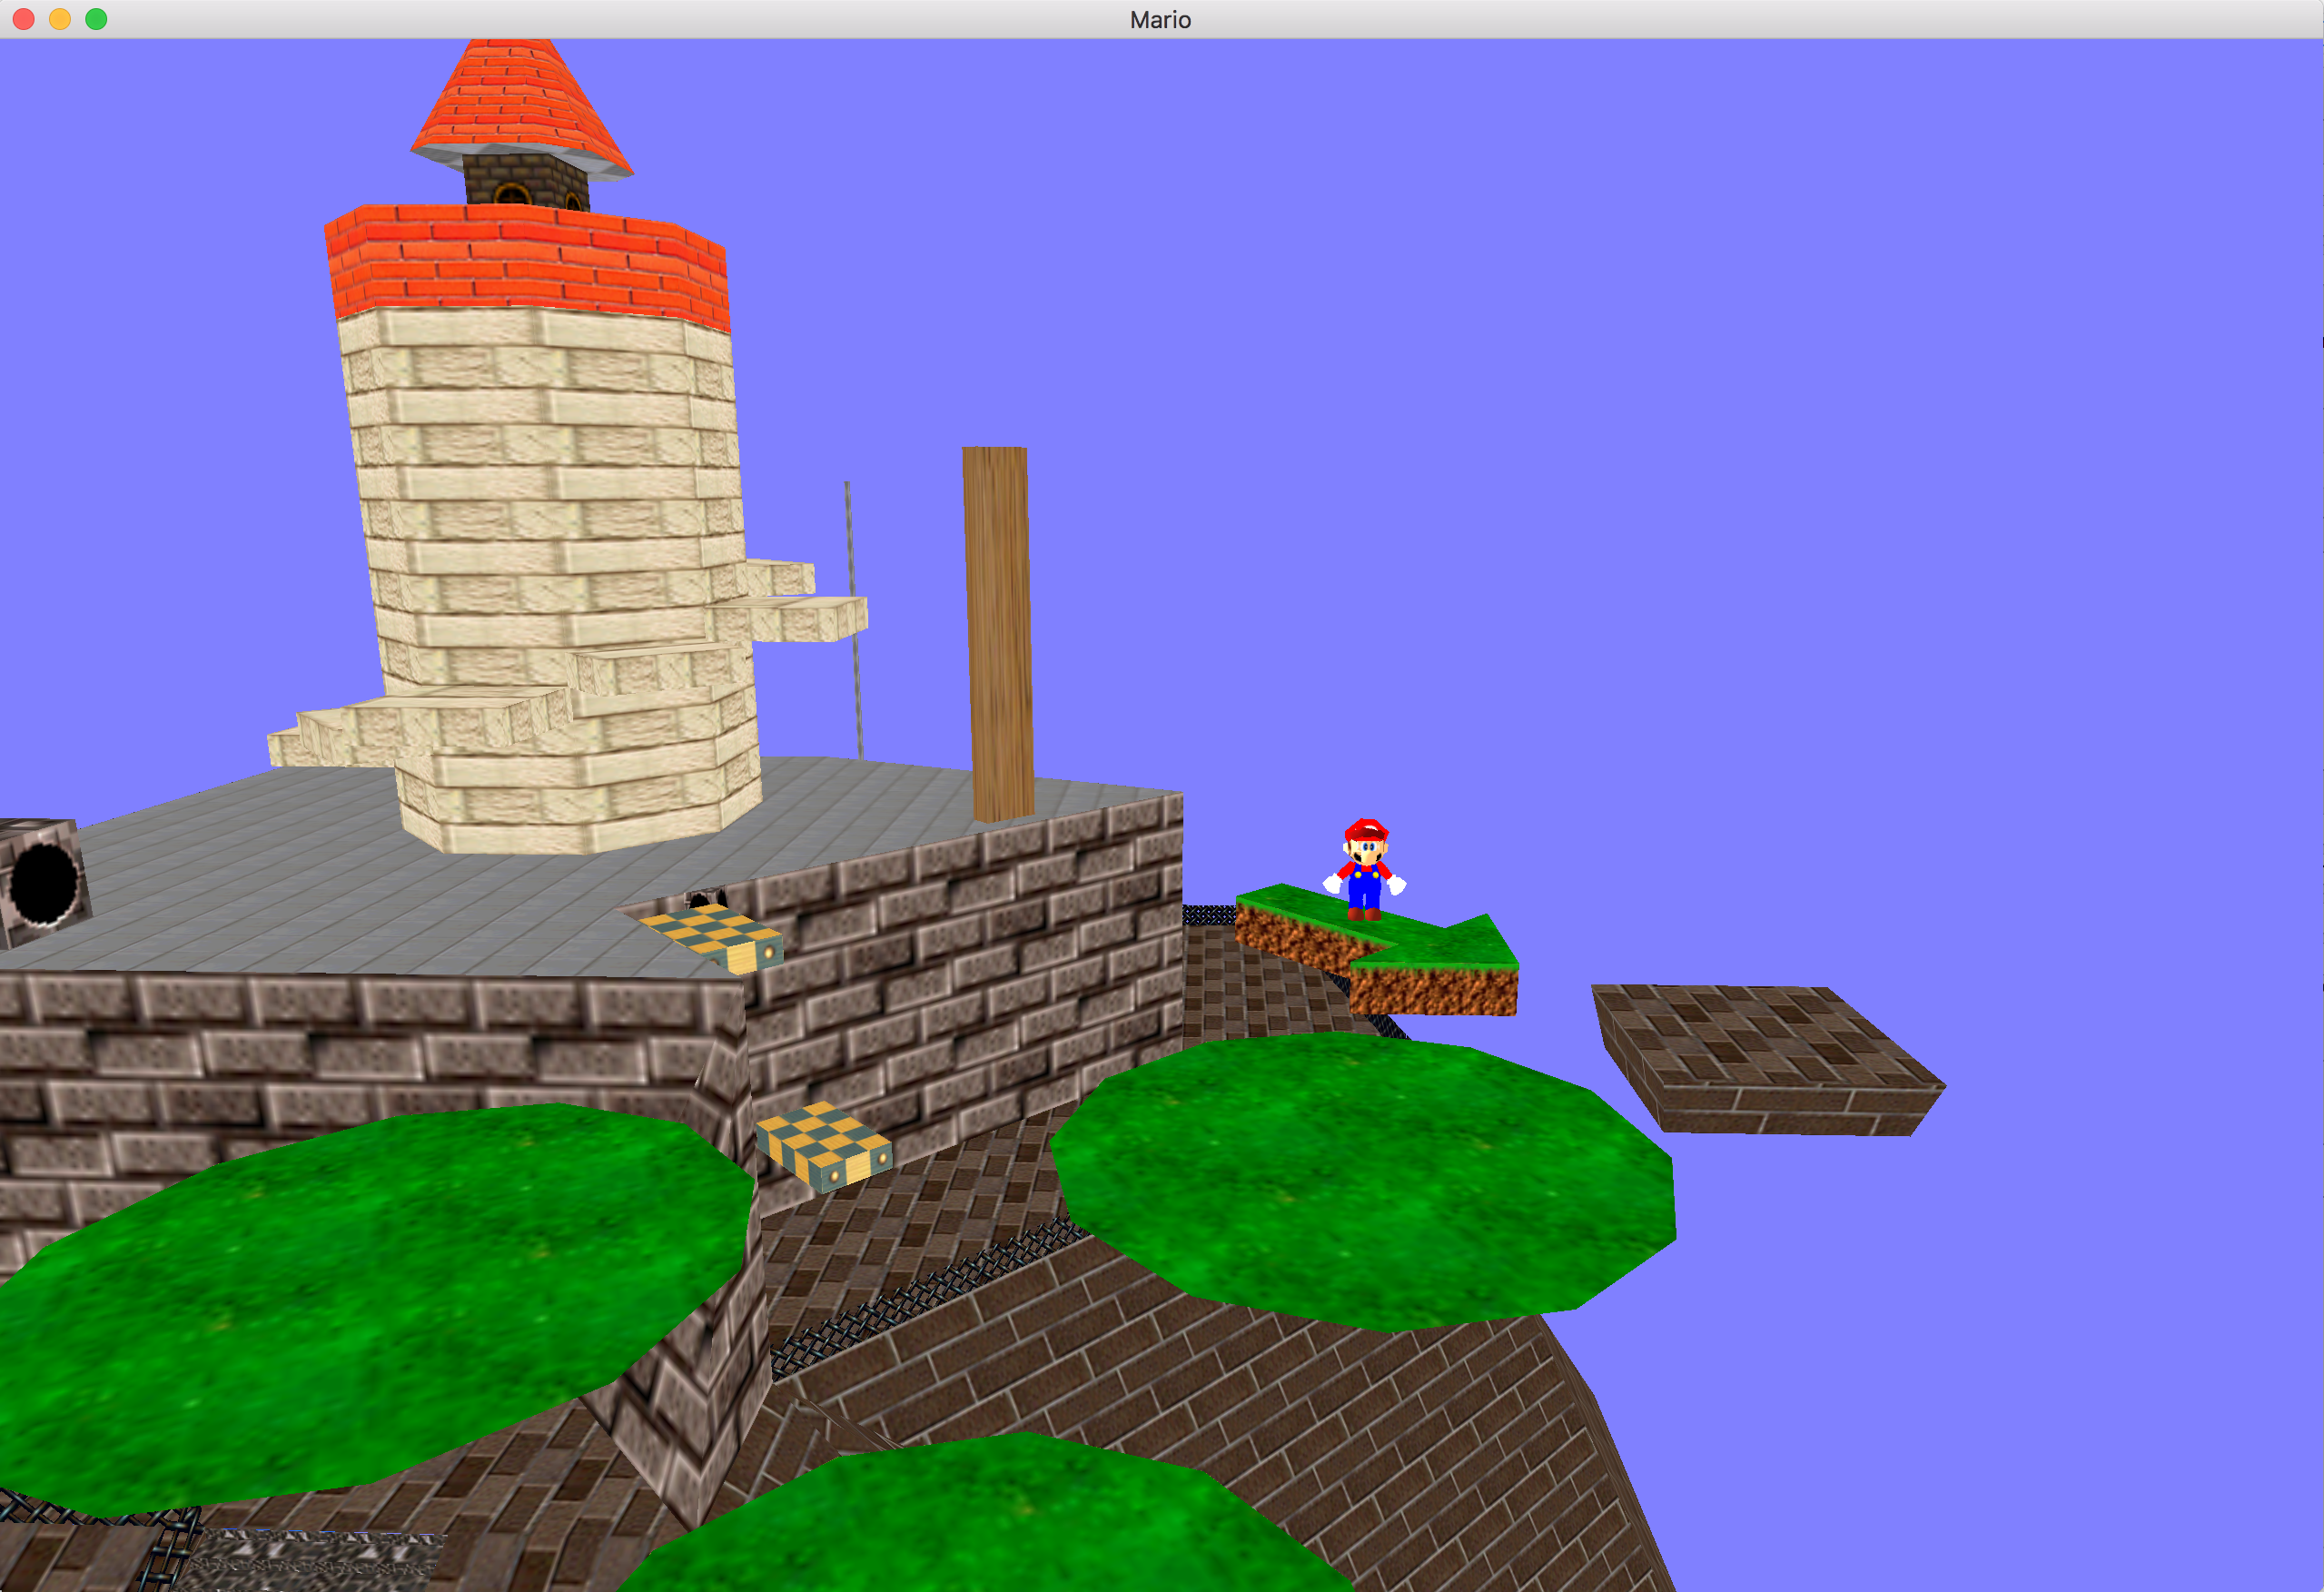
Task: Click the floating brown brick platform
Action: coord(1767,1058)
